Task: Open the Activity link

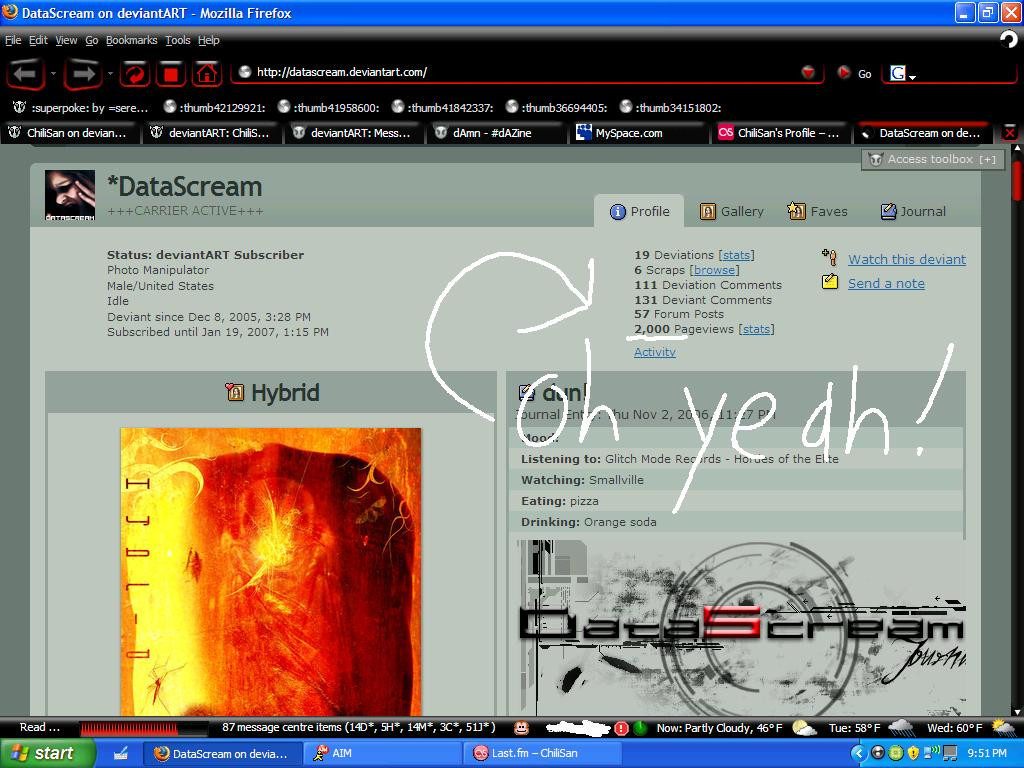Action: (x=654, y=352)
